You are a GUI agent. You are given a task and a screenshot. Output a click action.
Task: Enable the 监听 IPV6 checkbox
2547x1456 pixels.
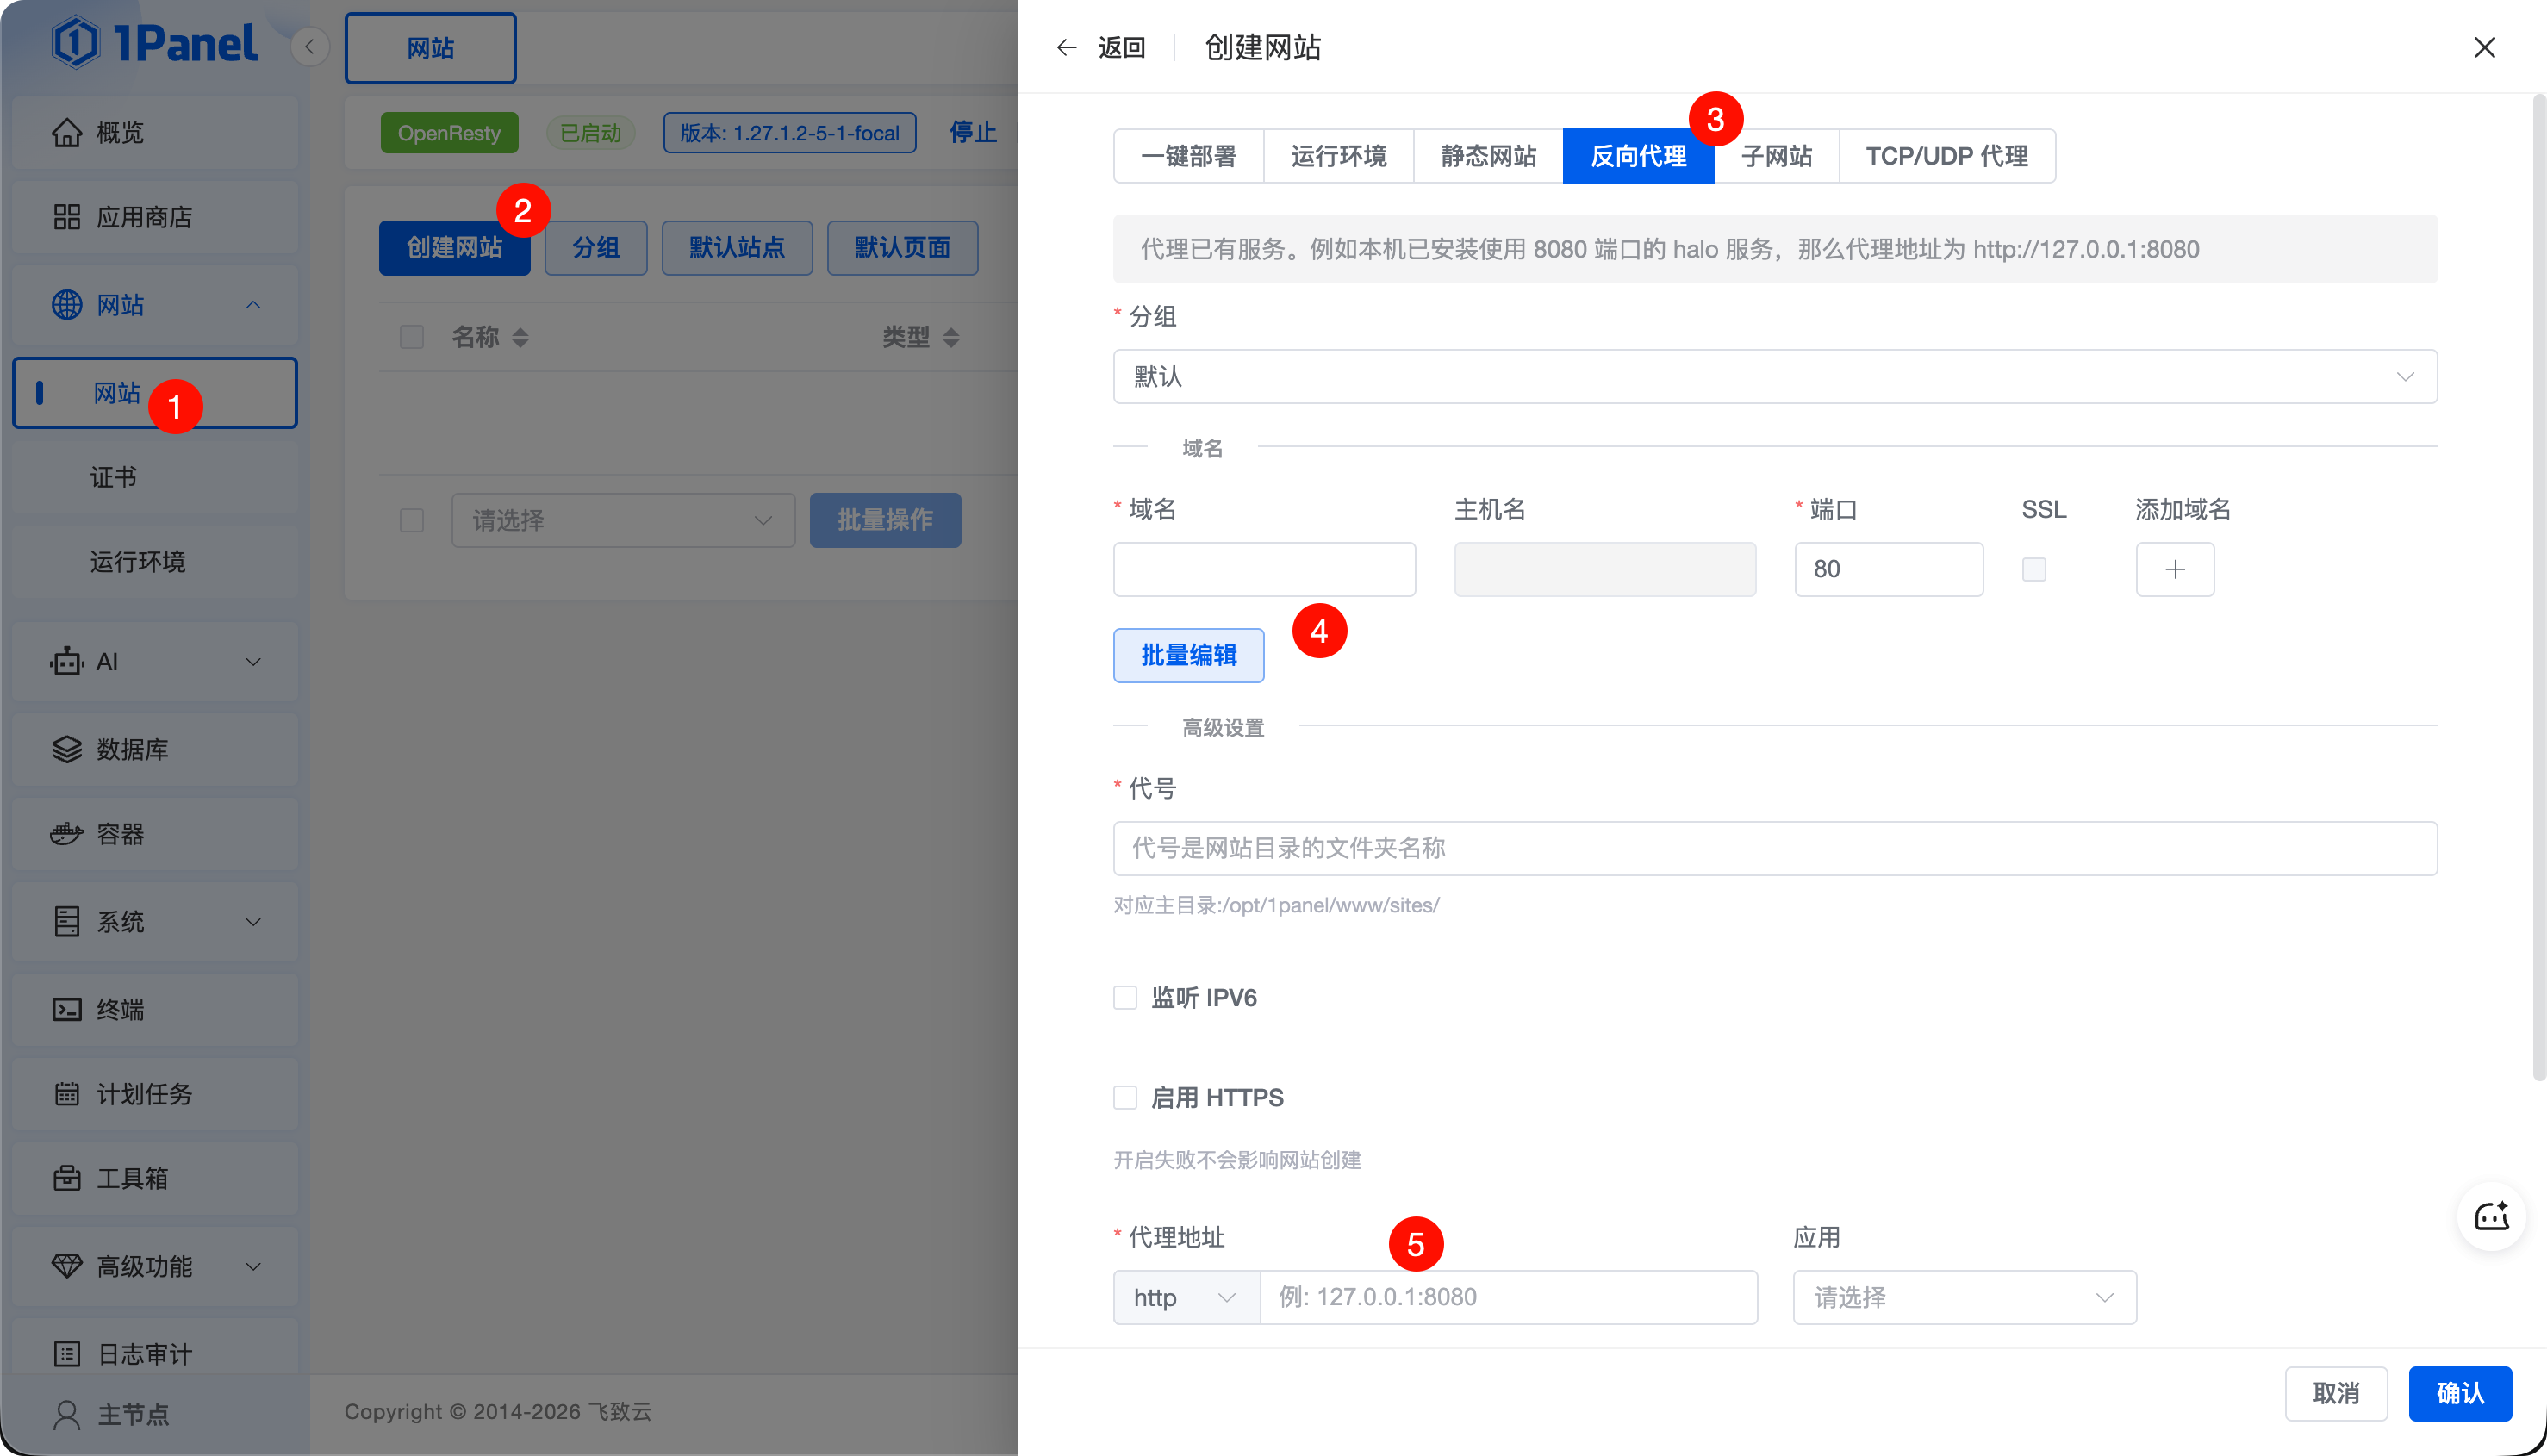click(1125, 997)
